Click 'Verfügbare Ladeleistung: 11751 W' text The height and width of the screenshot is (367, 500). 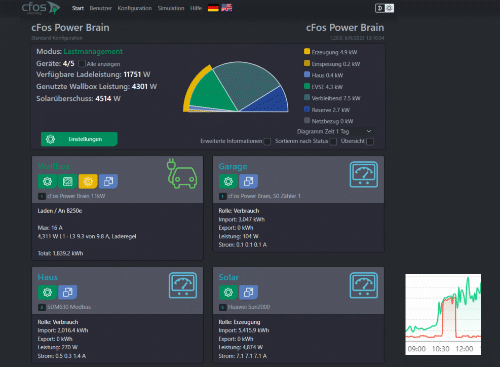point(93,74)
